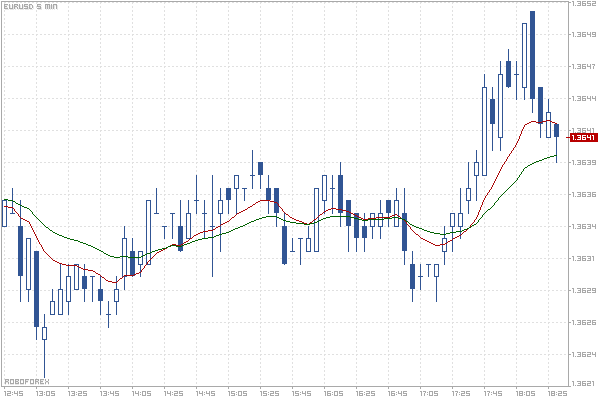Click the 17:45 time axis label
600x400 pixels.
(x=493, y=393)
